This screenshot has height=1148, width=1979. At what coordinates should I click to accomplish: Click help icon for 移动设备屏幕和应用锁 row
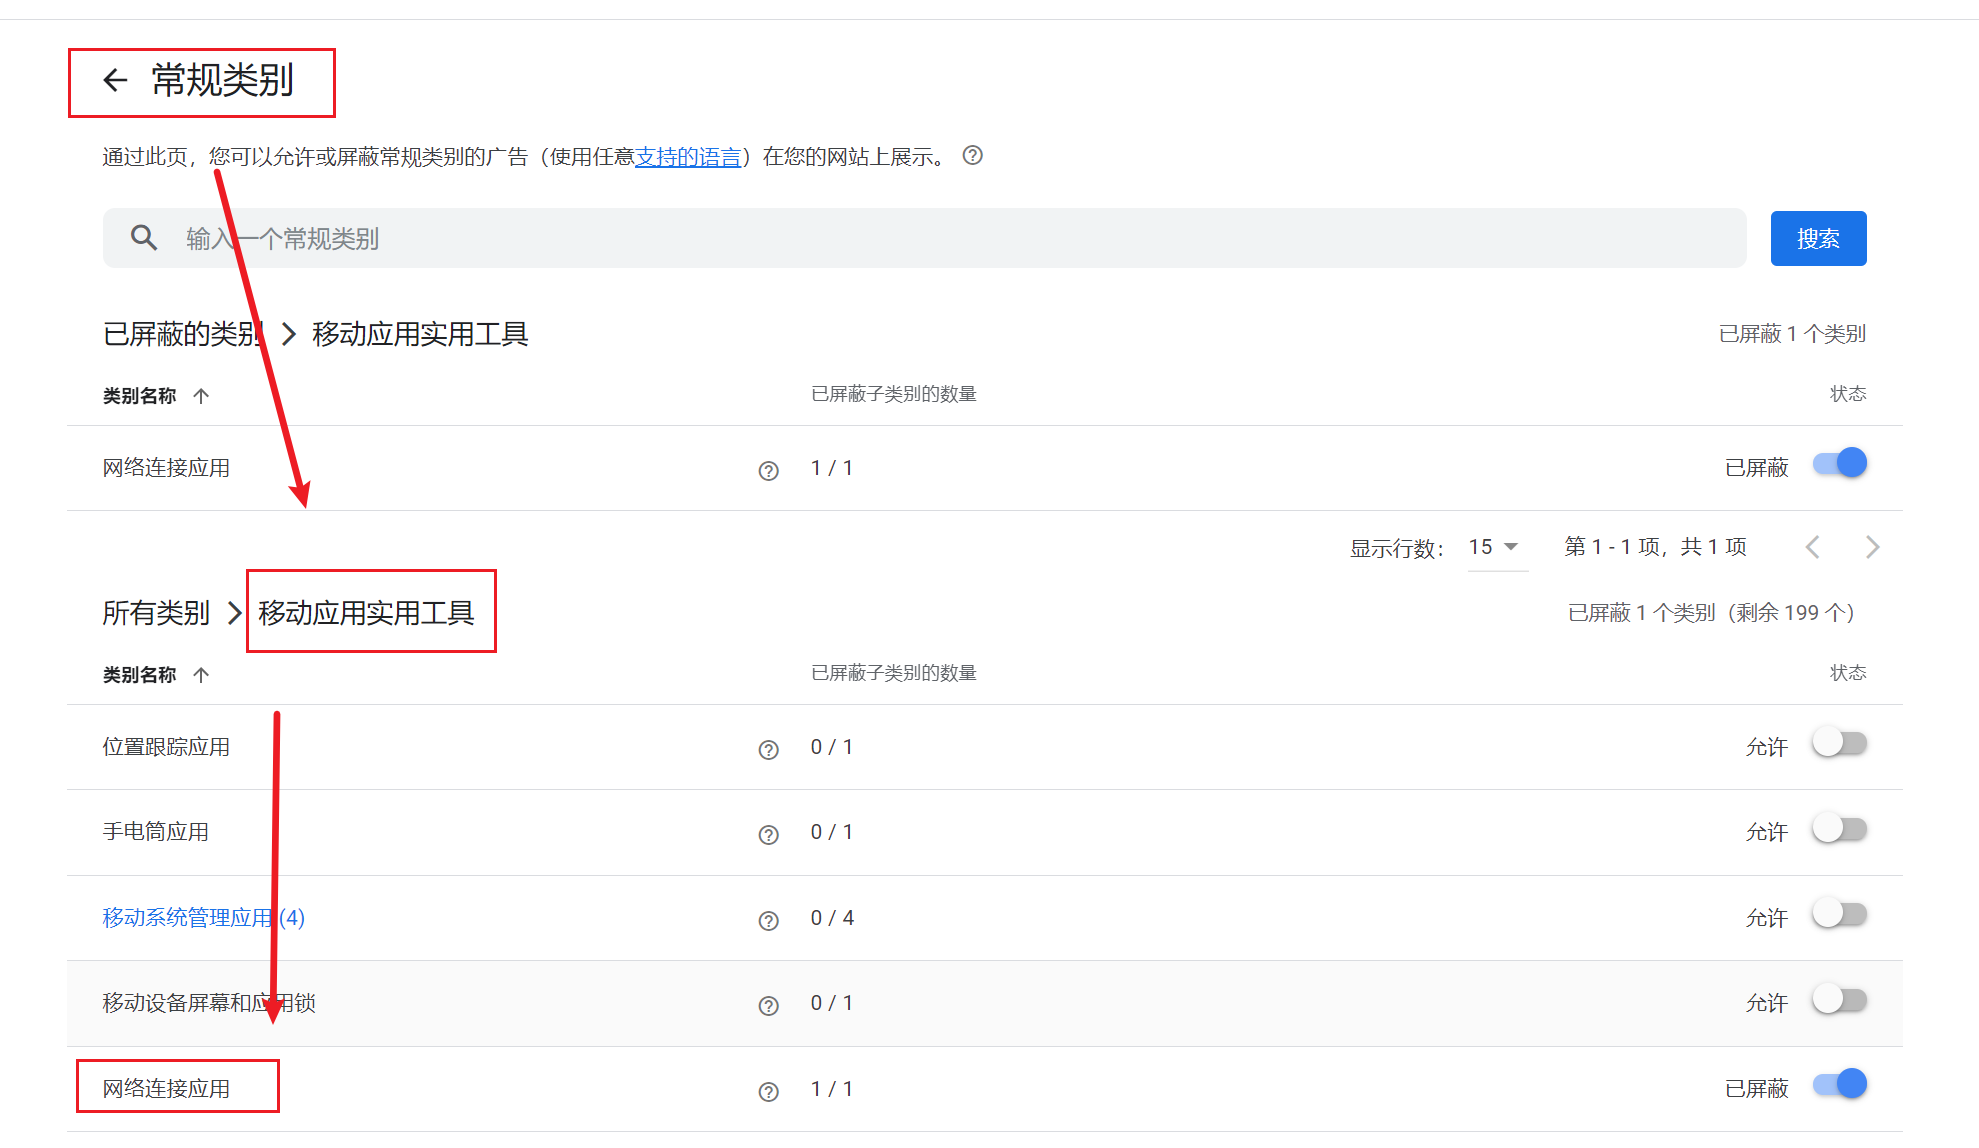(768, 1006)
